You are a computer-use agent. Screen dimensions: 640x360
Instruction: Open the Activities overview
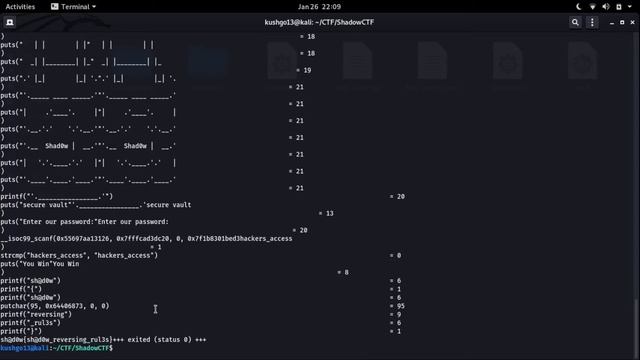(20, 7)
